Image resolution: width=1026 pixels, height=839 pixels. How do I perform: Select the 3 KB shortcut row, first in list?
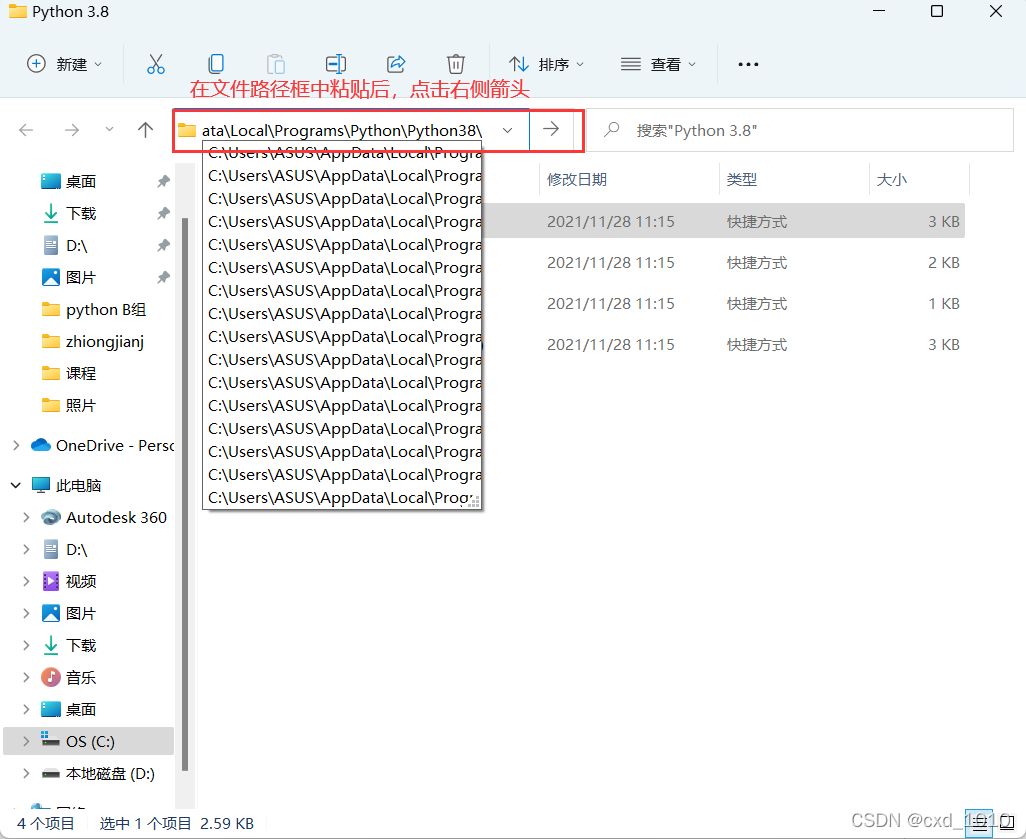[x=724, y=221]
